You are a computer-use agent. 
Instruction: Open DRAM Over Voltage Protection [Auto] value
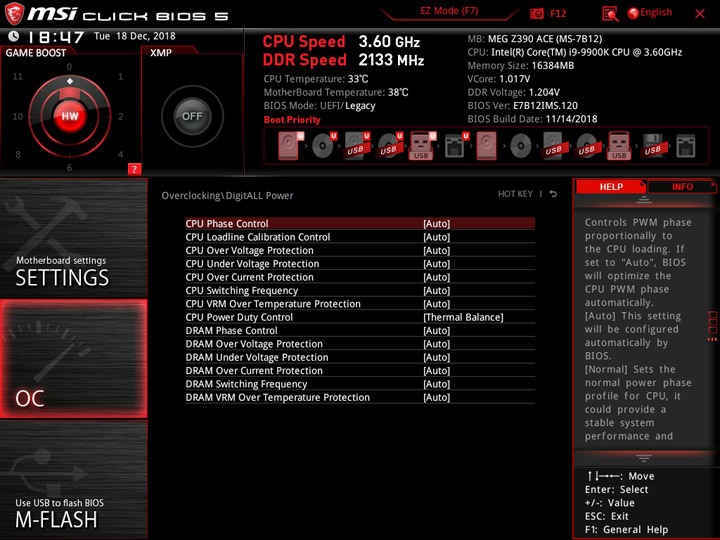point(436,343)
